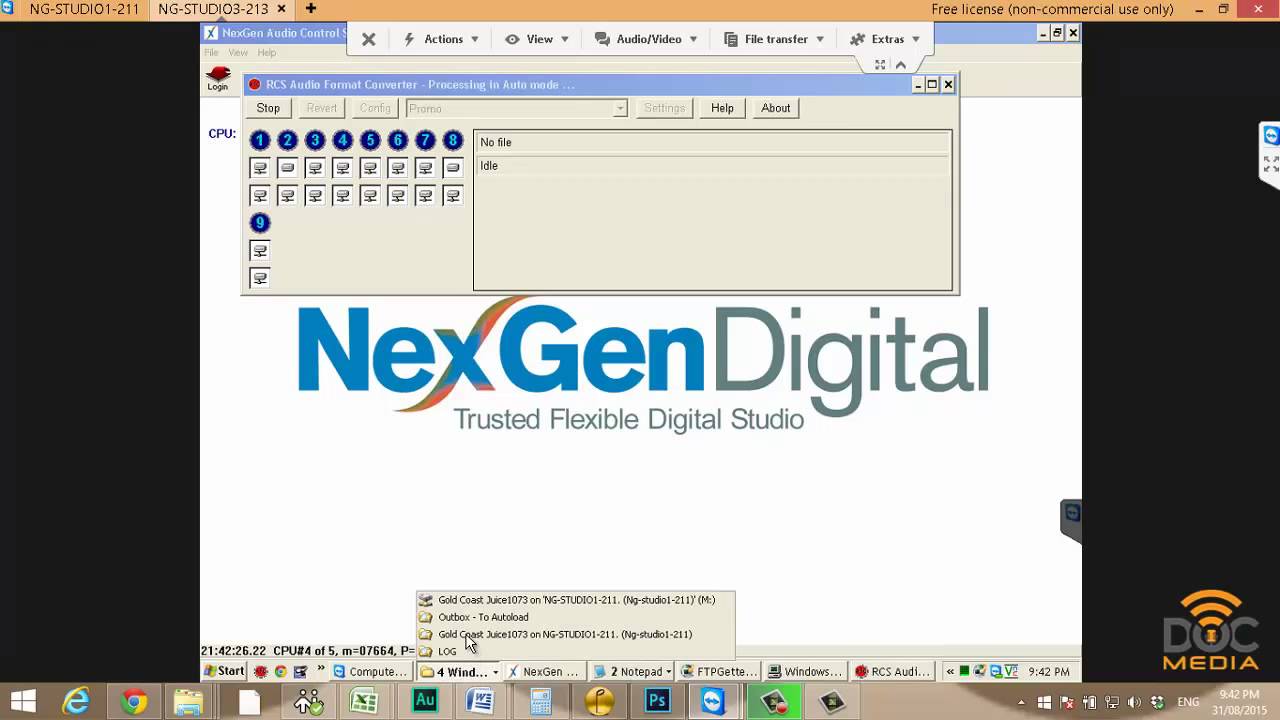The width and height of the screenshot is (1280, 720).
Task: Click Chrome icon in remote quick launch
Action: [x=281, y=671]
